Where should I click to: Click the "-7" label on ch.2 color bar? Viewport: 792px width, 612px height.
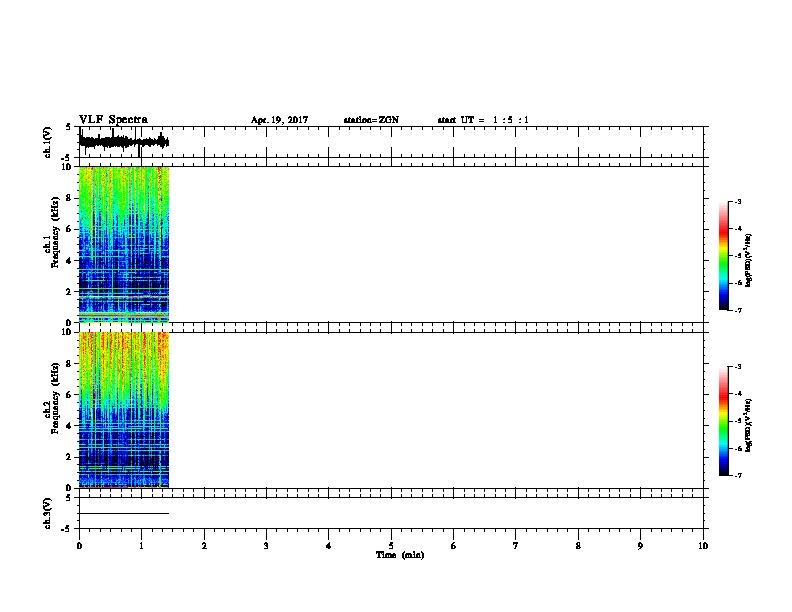737,476
